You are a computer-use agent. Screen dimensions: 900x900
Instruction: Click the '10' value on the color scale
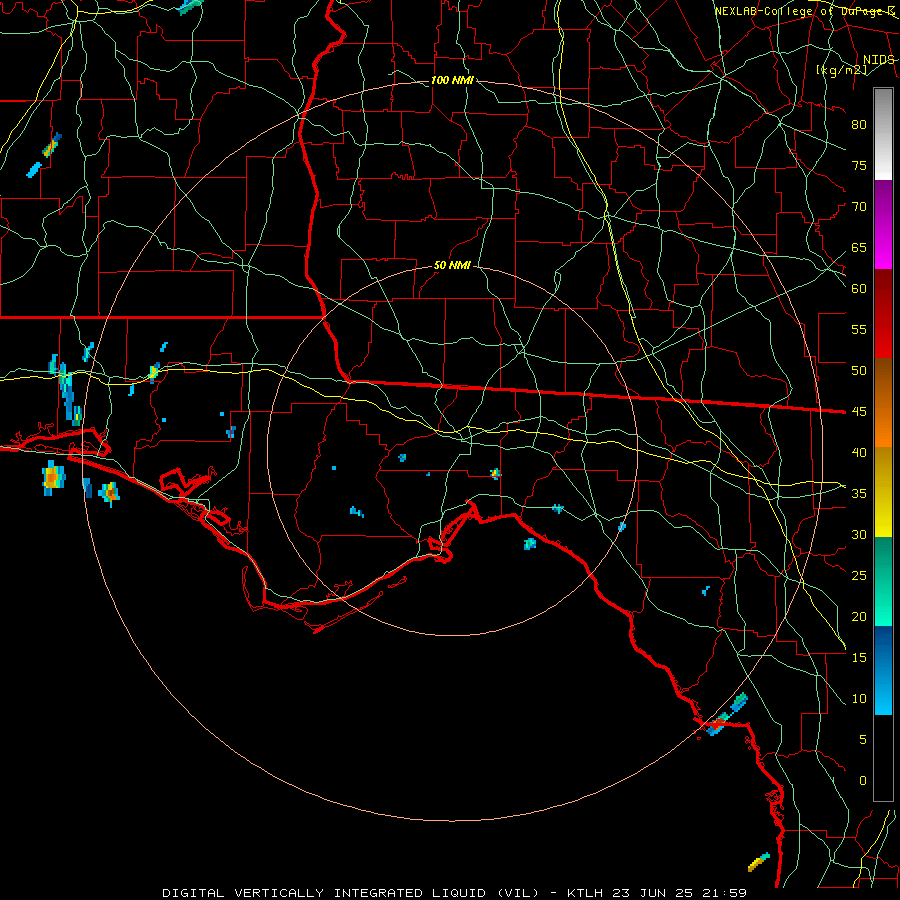859,699
